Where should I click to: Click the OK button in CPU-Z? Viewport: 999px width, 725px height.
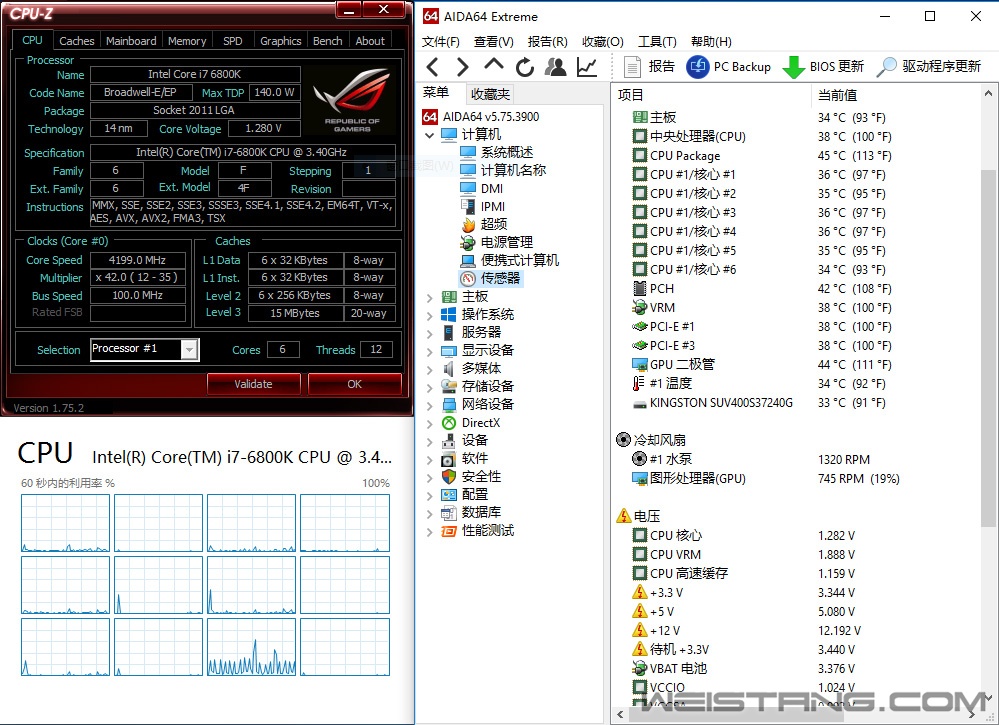[x=355, y=384]
